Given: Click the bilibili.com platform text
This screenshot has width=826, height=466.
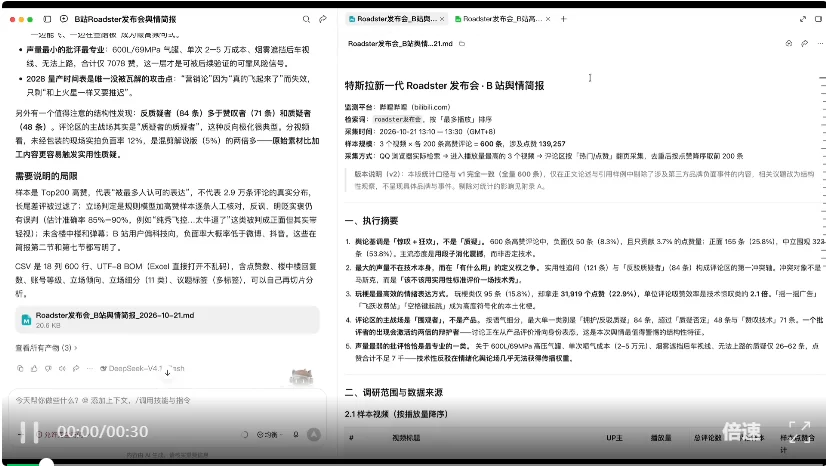Looking at the screenshot, I should coord(430,107).
